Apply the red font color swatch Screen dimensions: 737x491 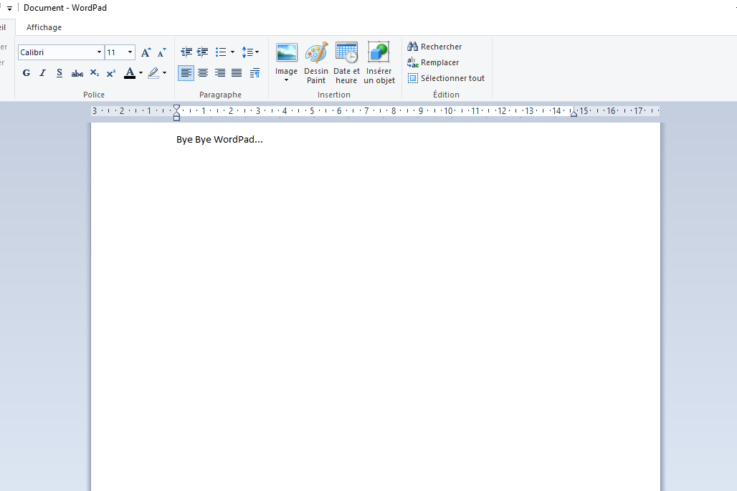tap(130, 73)
